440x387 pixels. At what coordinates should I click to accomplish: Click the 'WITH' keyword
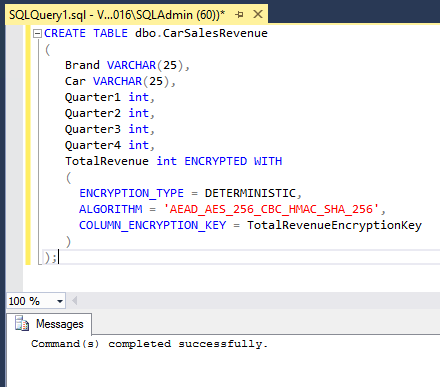click(x=268, y=161)
